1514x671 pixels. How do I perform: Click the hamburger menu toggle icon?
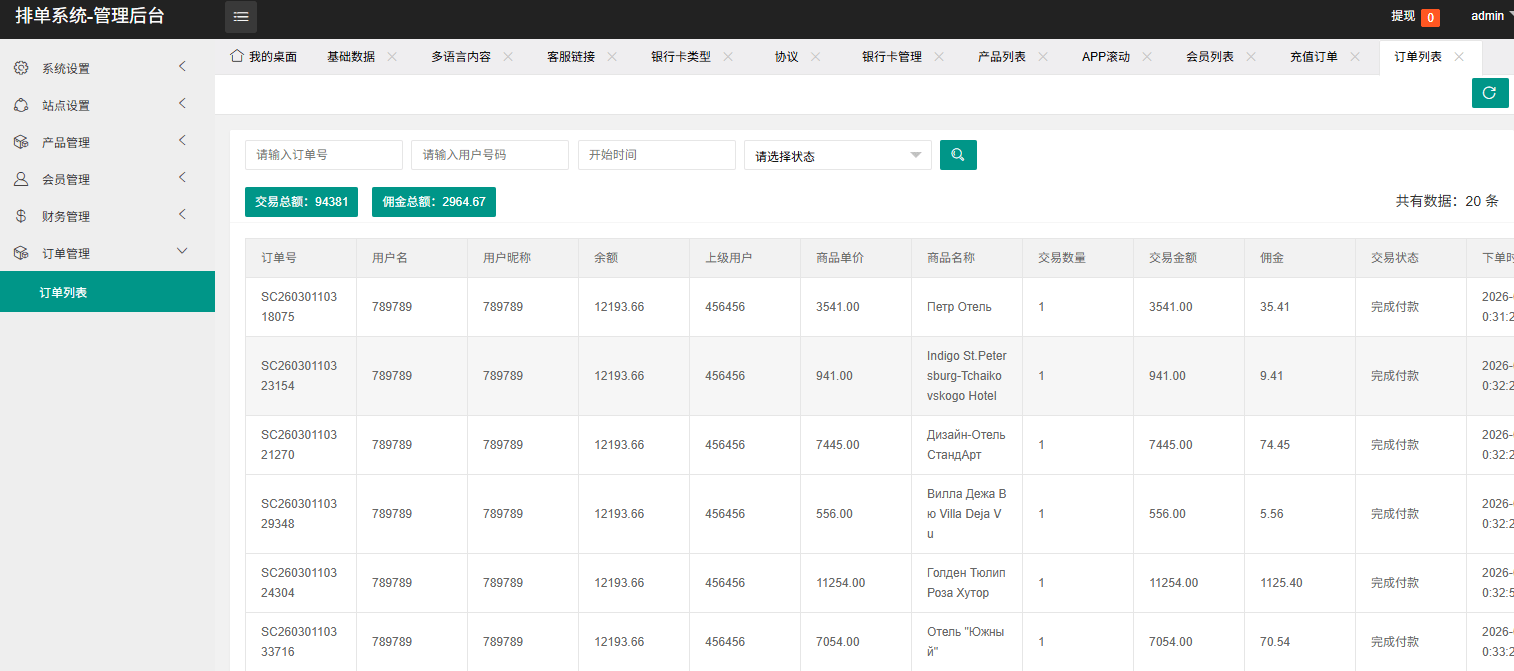(241, 17)
